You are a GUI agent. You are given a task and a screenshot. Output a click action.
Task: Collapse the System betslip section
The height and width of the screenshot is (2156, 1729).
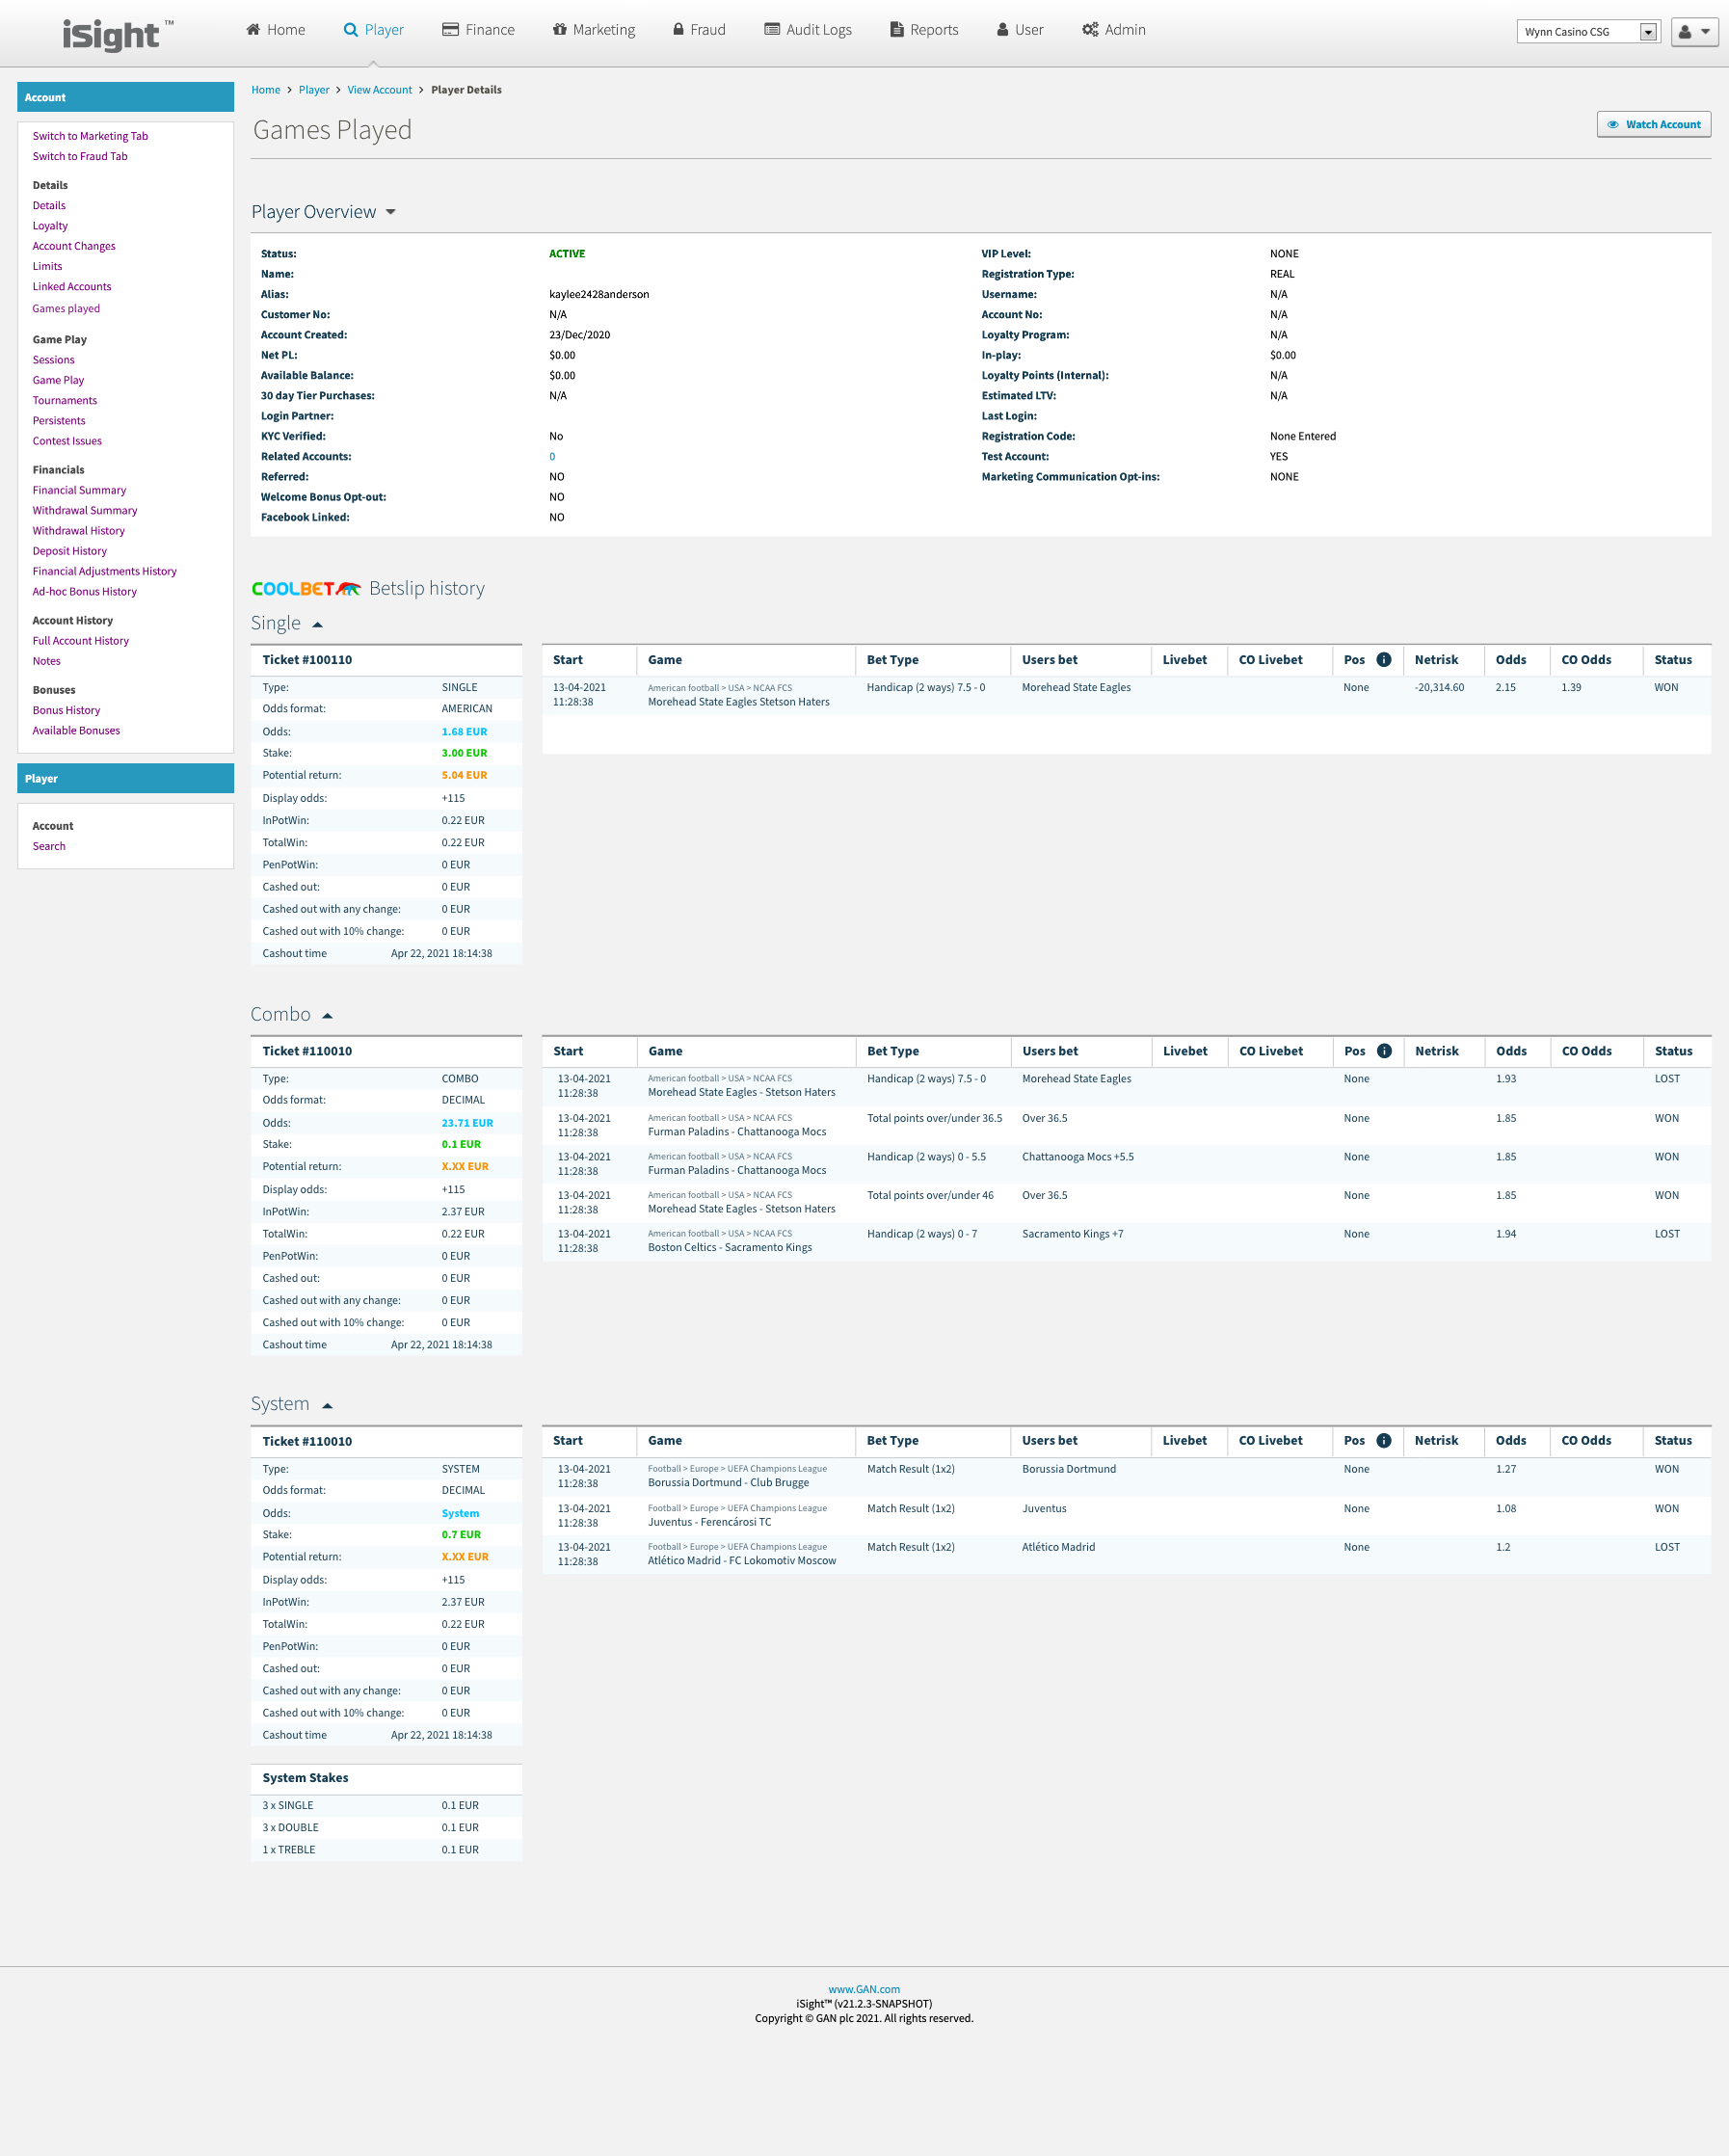[x=327, y=1406]
